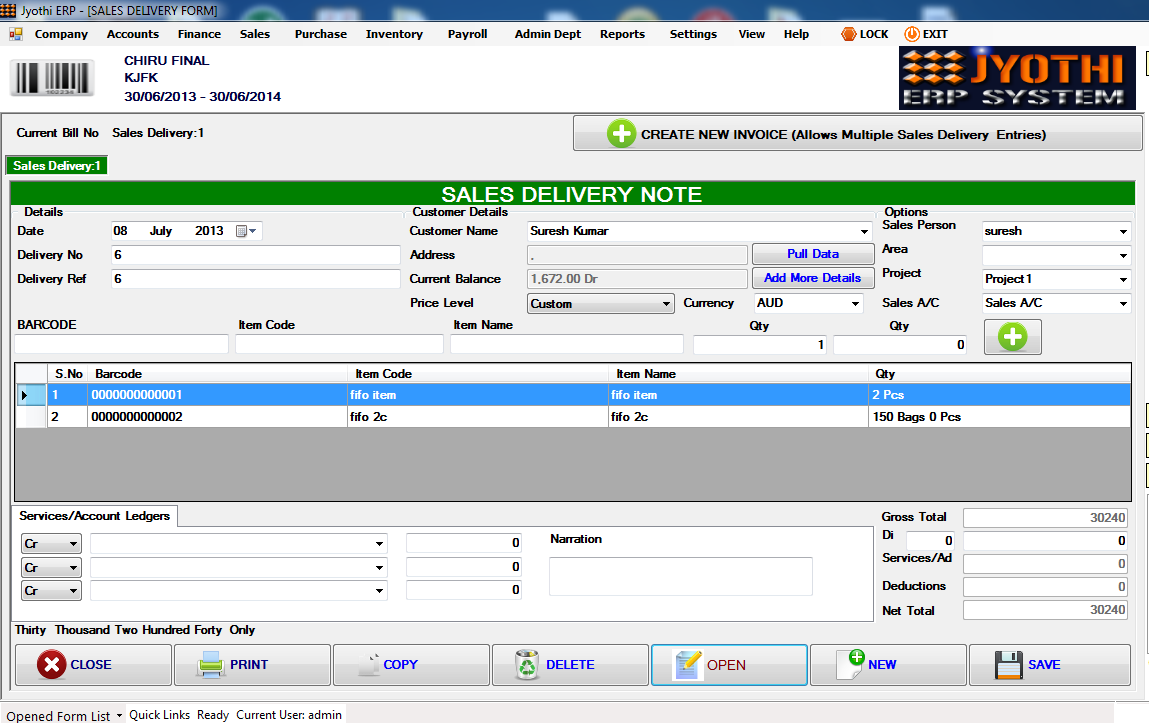Click the recycle icon on the DELETE button

tap(527, 663)
